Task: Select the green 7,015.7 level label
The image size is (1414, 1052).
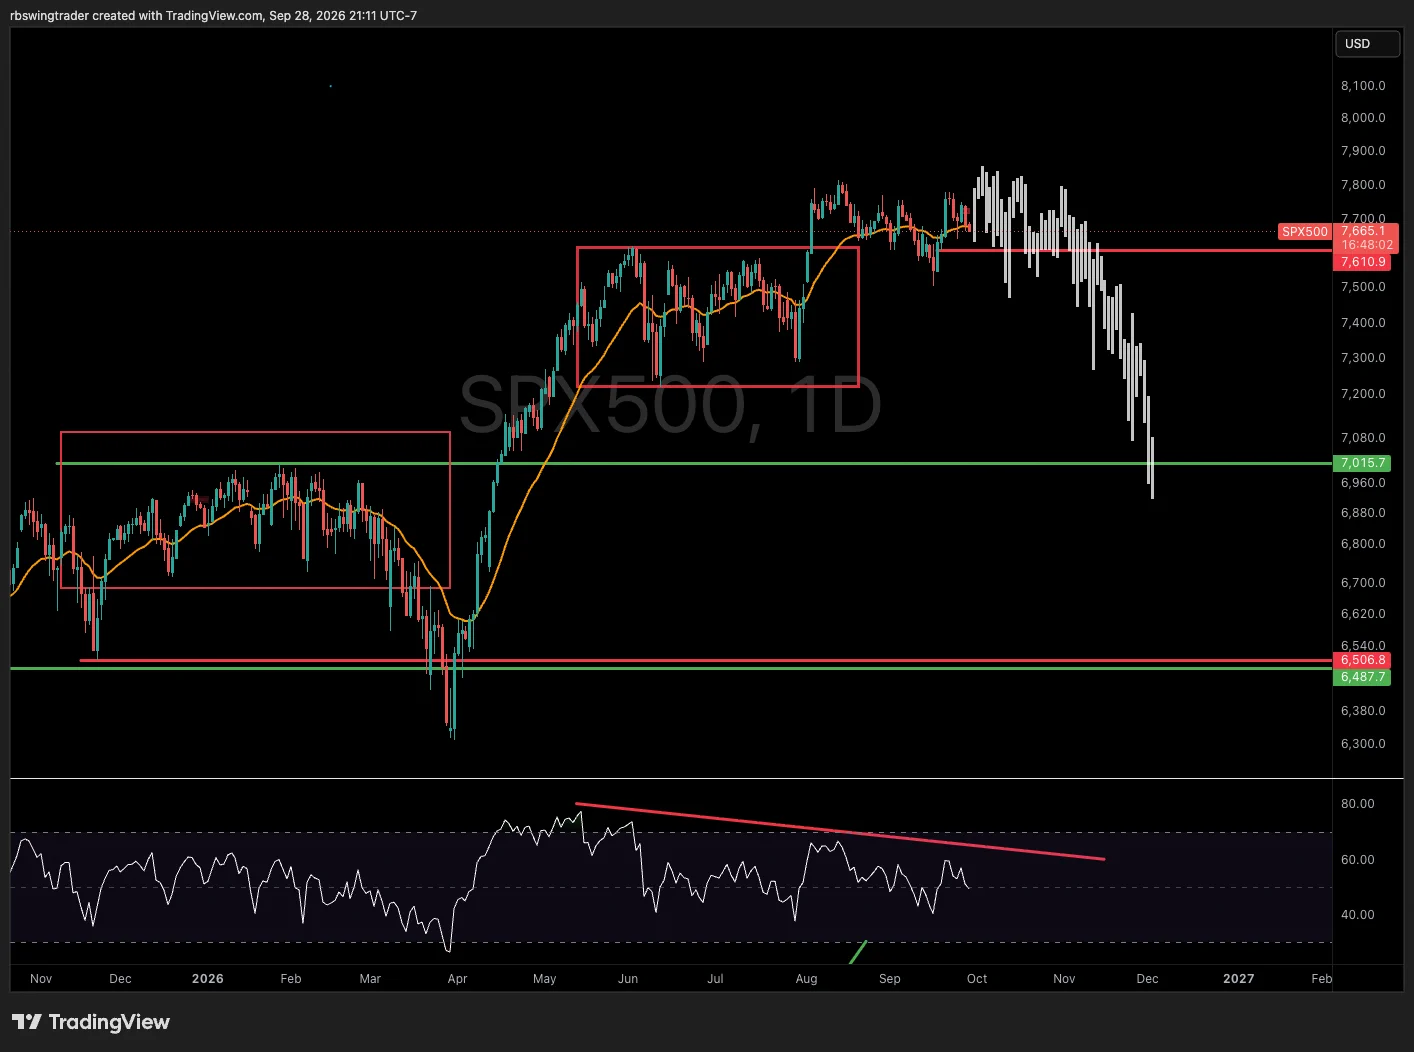Action: click(x=1364, y=463)
